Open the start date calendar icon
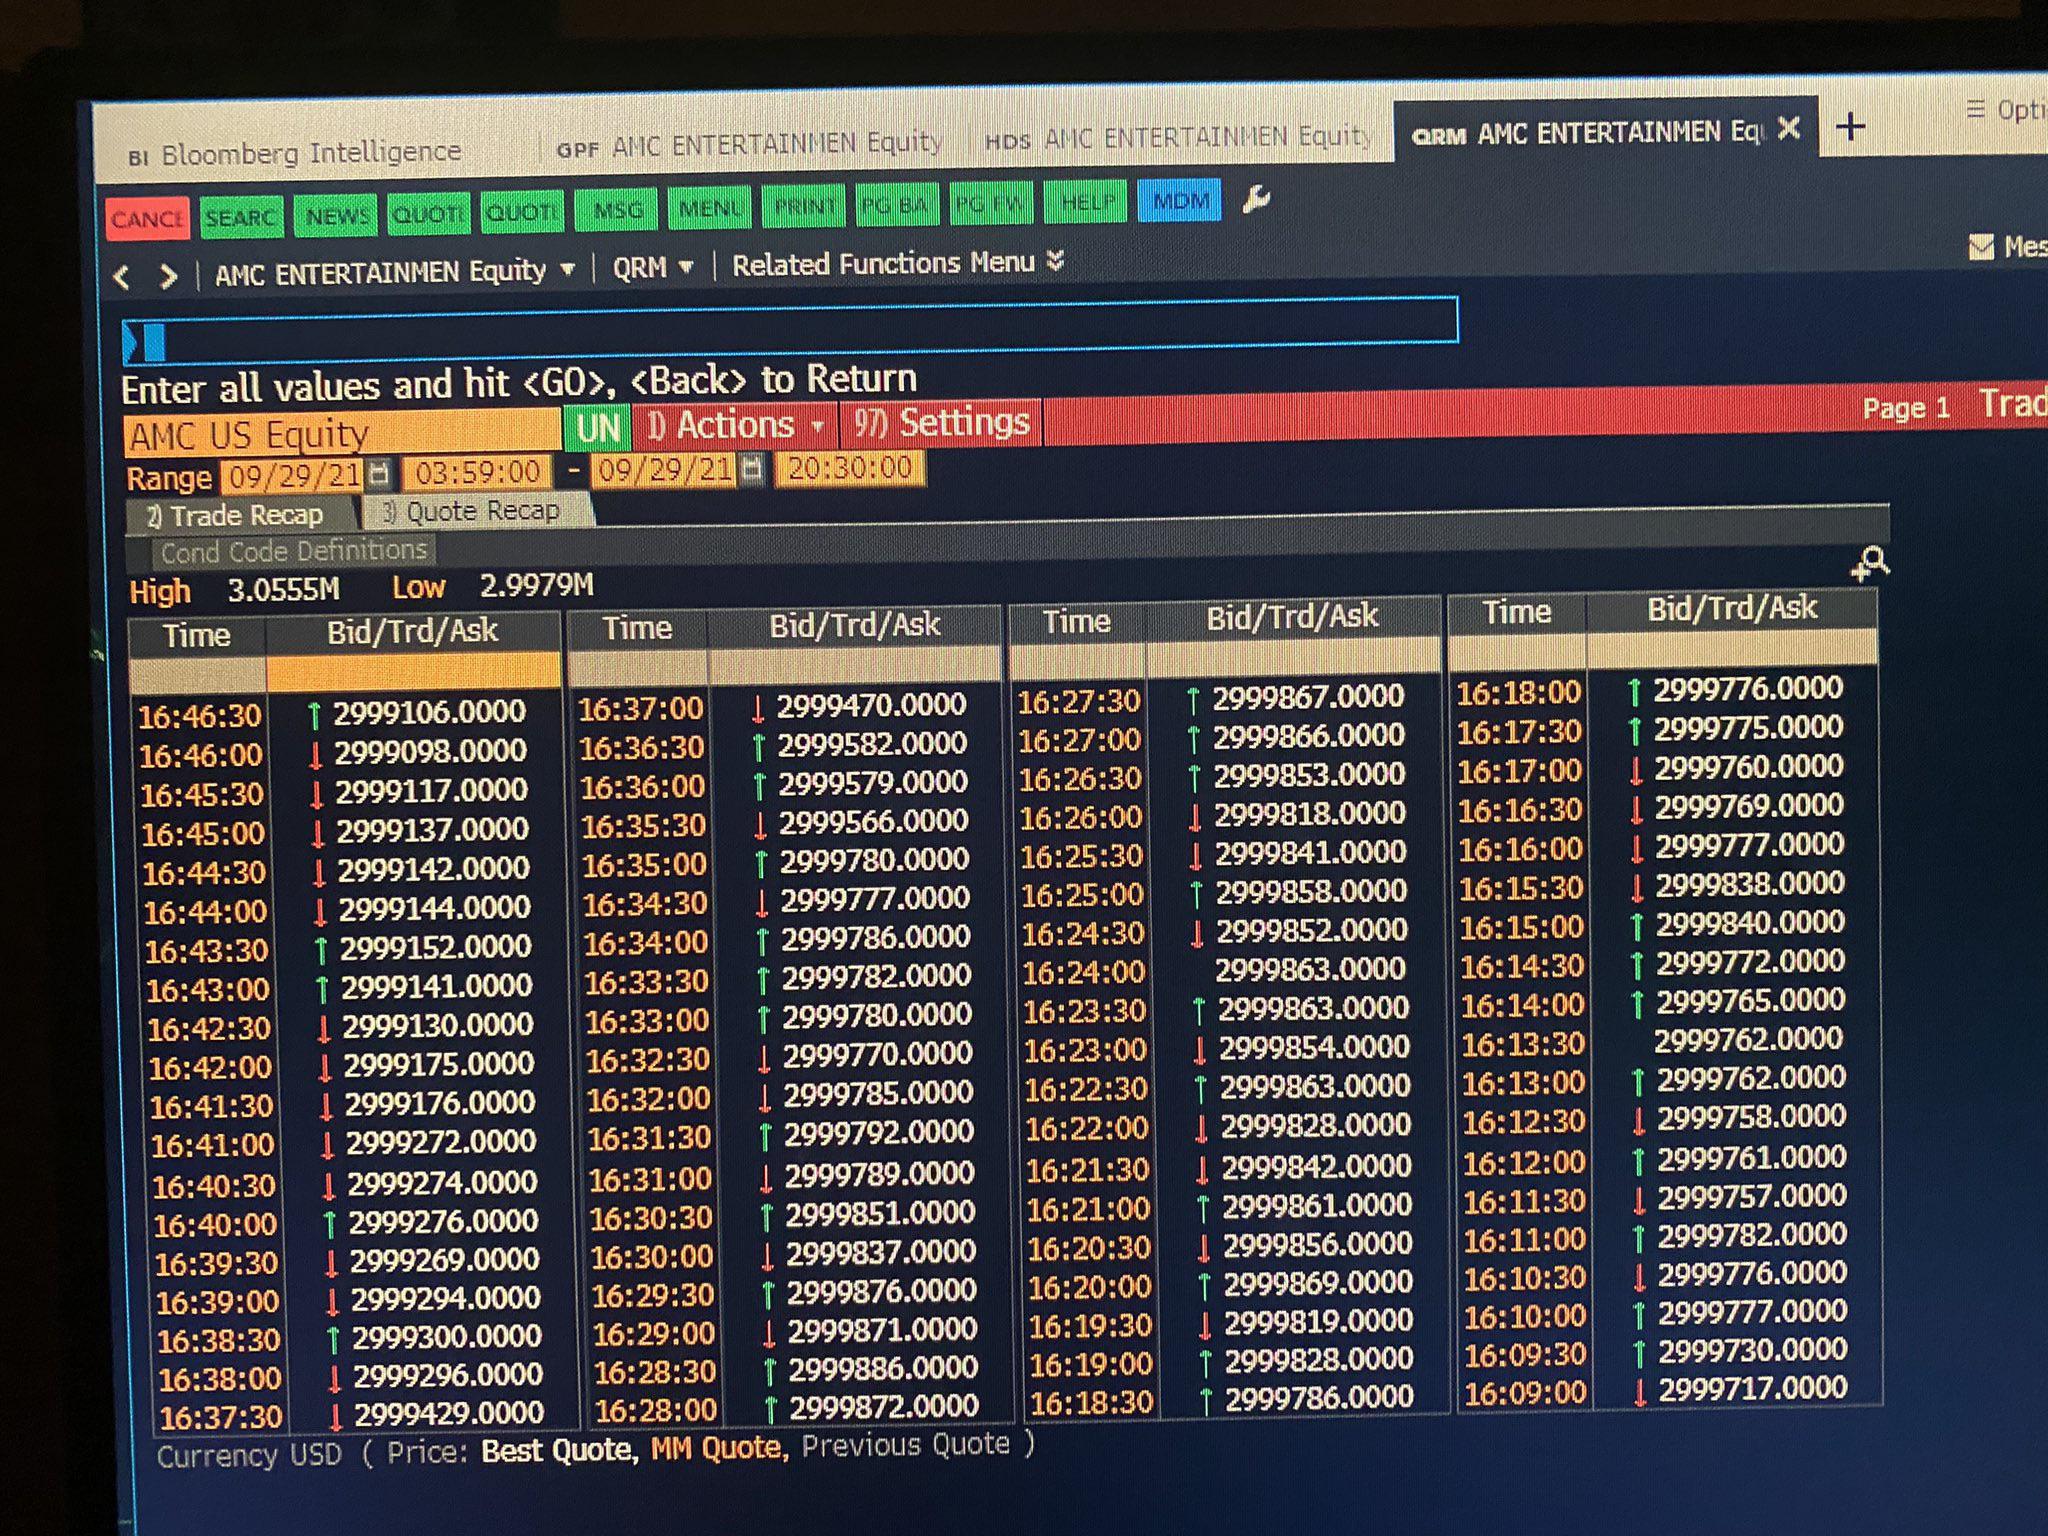2048x1536 pixels. click(379, 473)
